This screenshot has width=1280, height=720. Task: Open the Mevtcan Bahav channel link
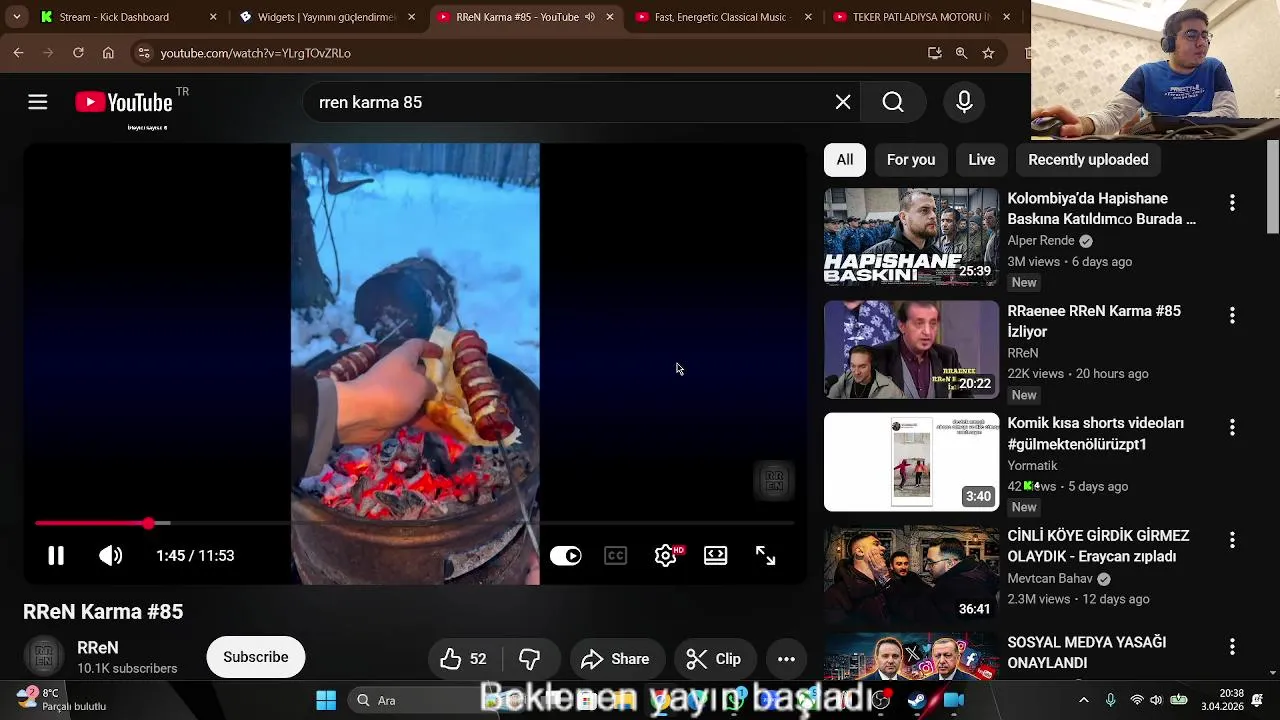coord(1050,579)
